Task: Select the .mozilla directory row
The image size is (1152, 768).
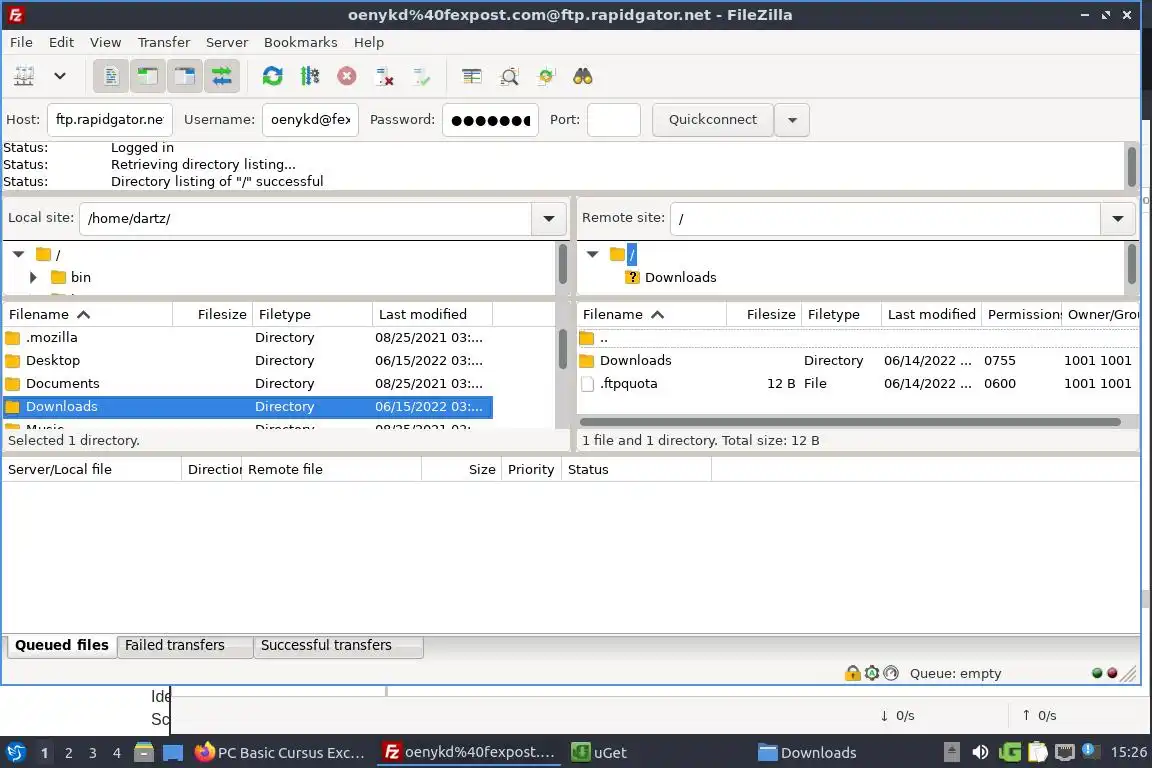Action: click(x=248, y=337)
